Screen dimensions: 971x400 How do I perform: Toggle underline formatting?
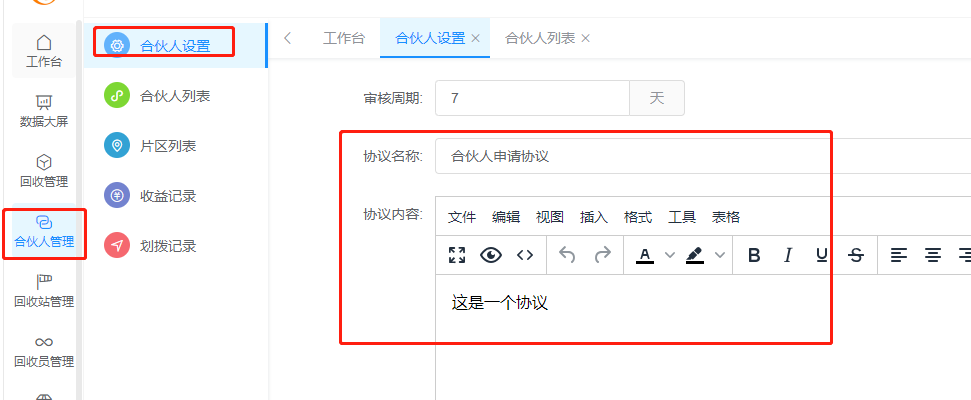pos(822,255)
